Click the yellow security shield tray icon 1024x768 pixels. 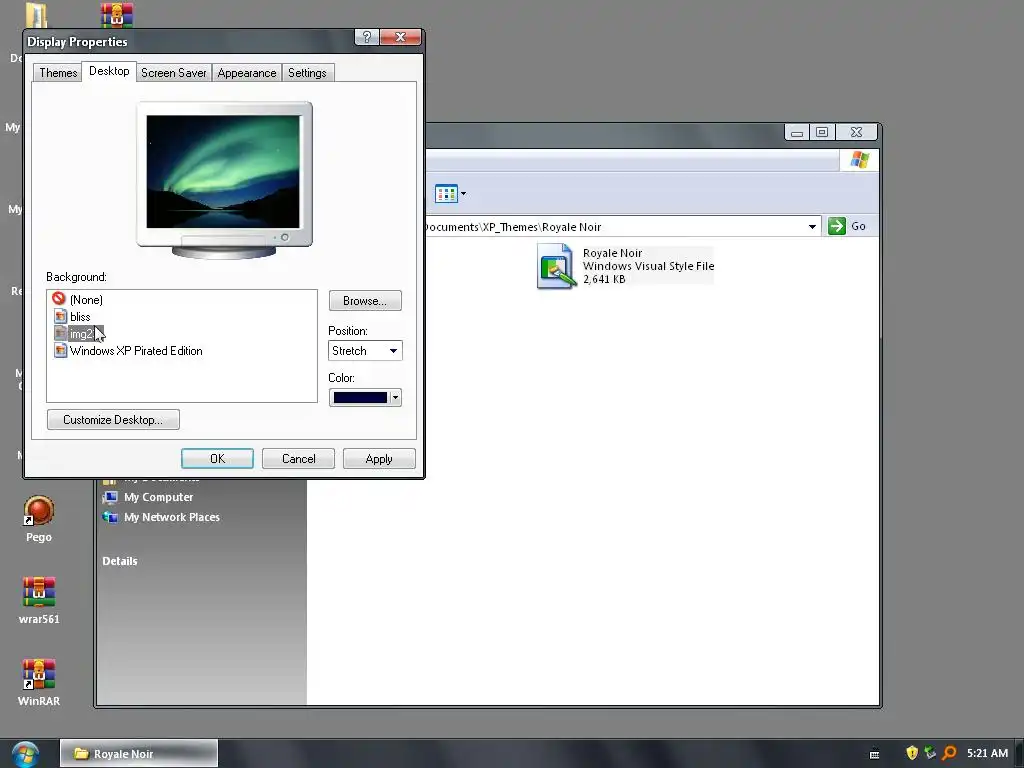[912, 753]
